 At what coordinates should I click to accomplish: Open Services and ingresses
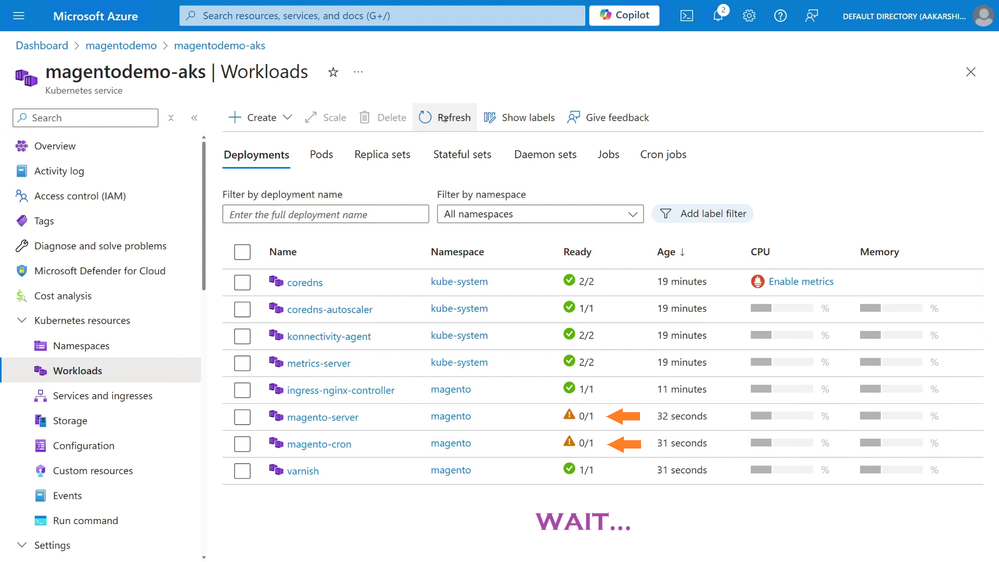pos(102,396)
